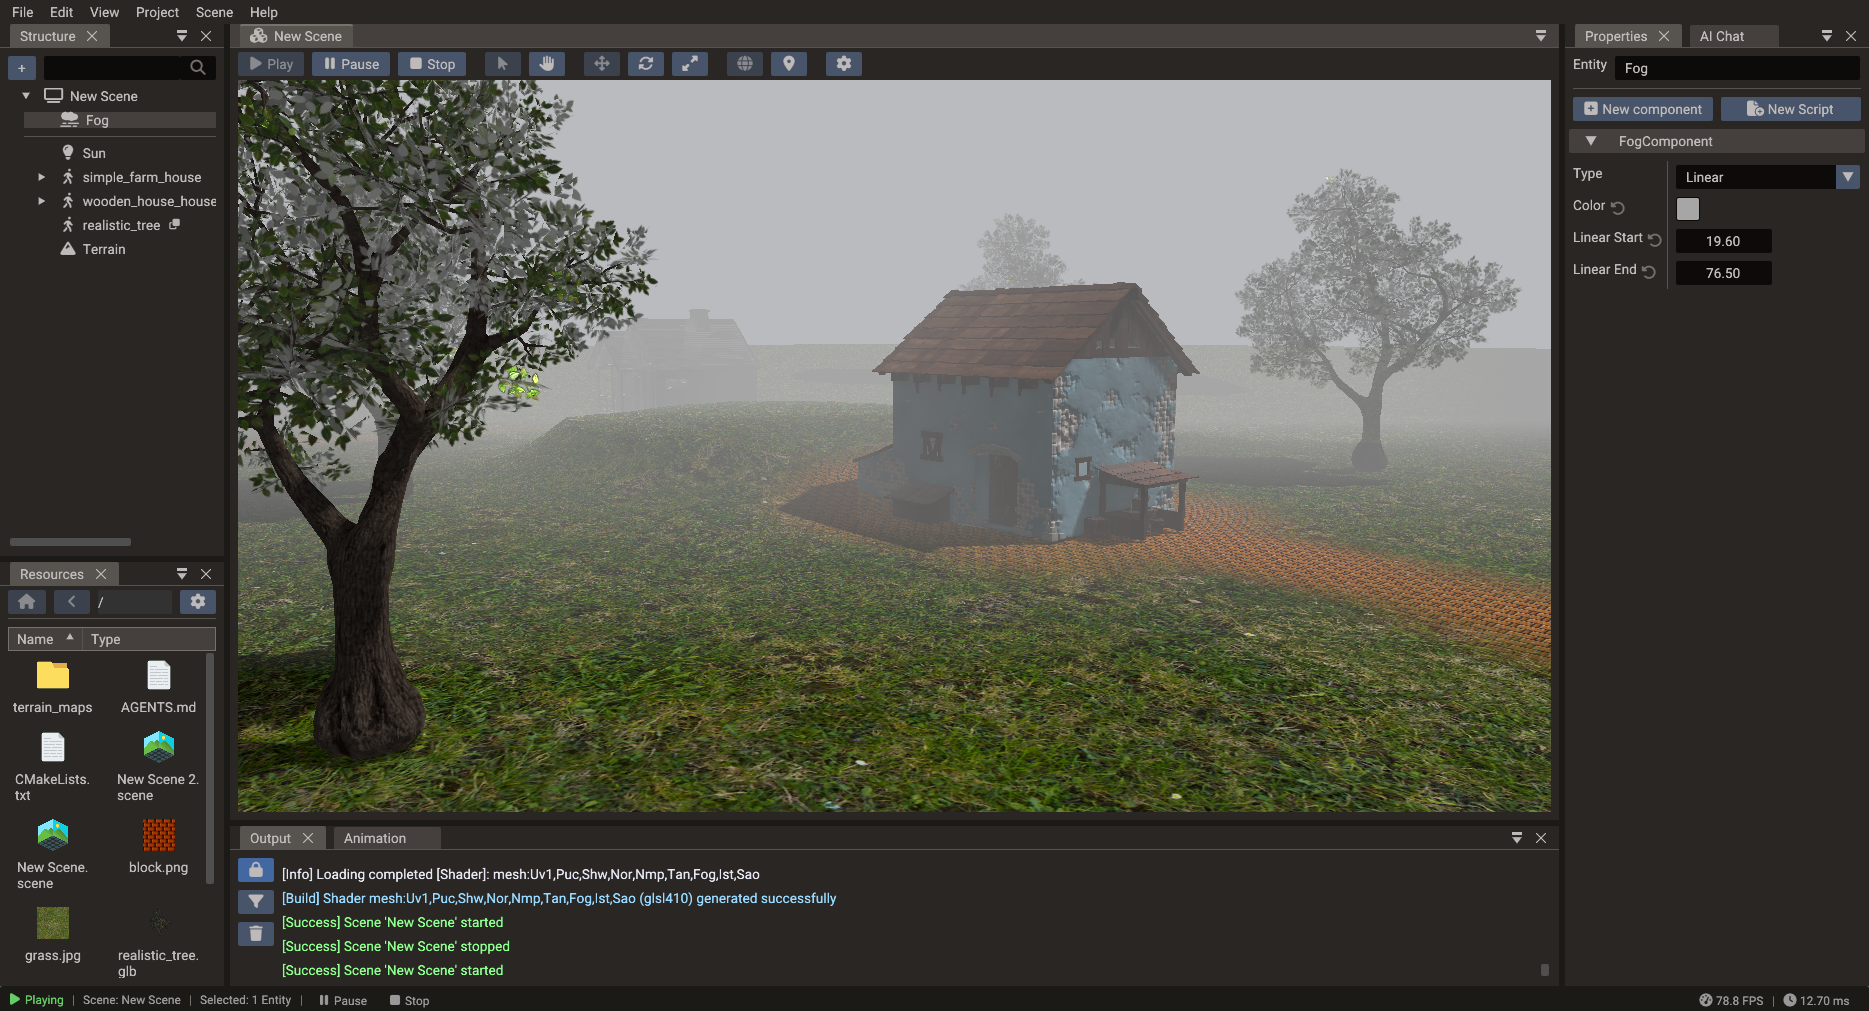Go to Resources home folder
1869x1011 pixels.
click(27, 602)
